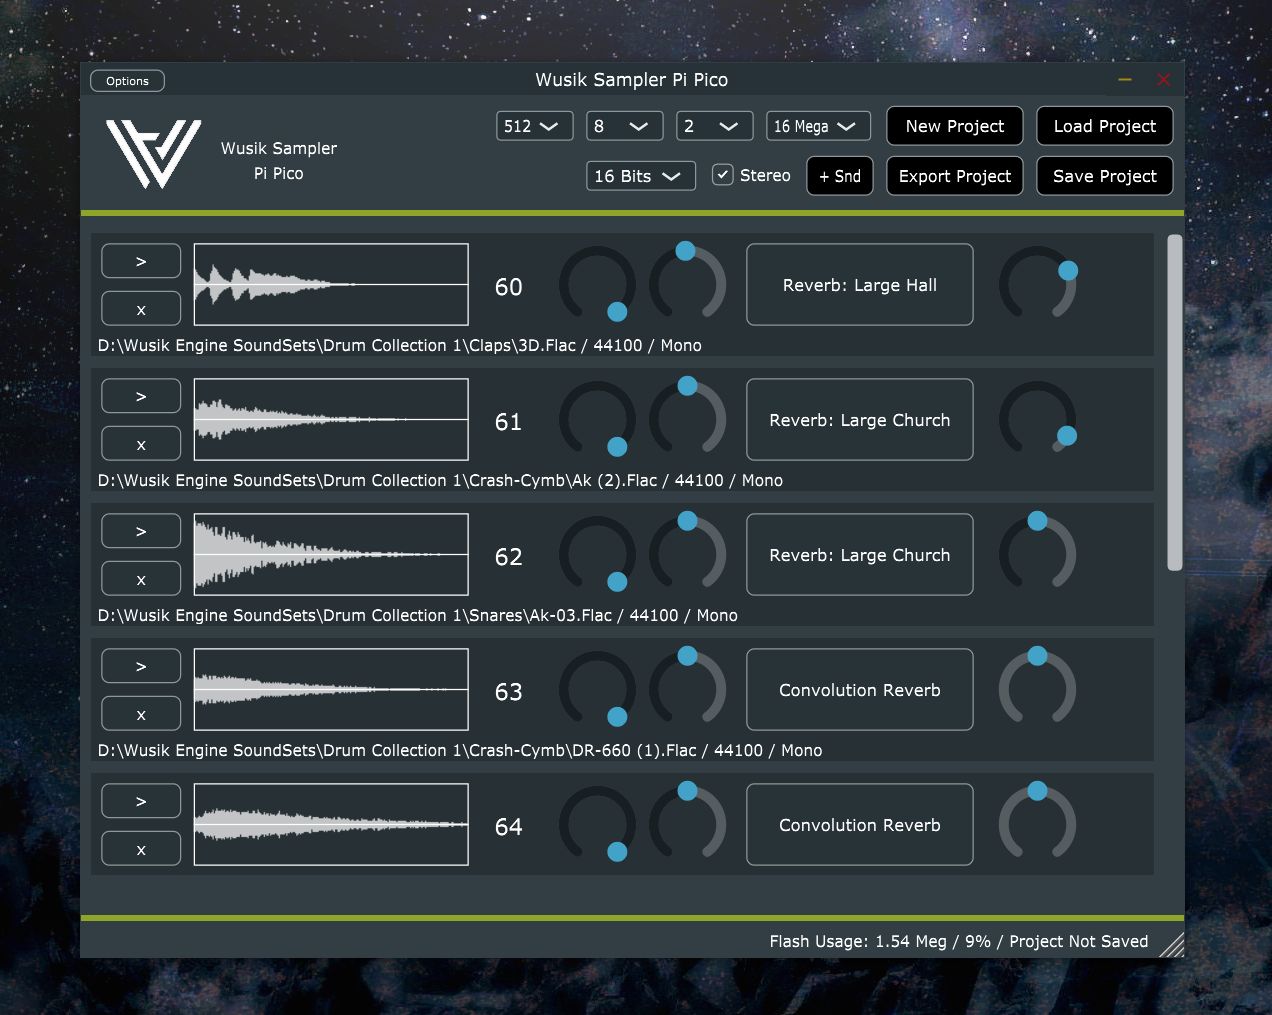The image size is (1272, 1015).
Task: Expand the 16 Mega flash size dropdown
Action: (818, 126)
